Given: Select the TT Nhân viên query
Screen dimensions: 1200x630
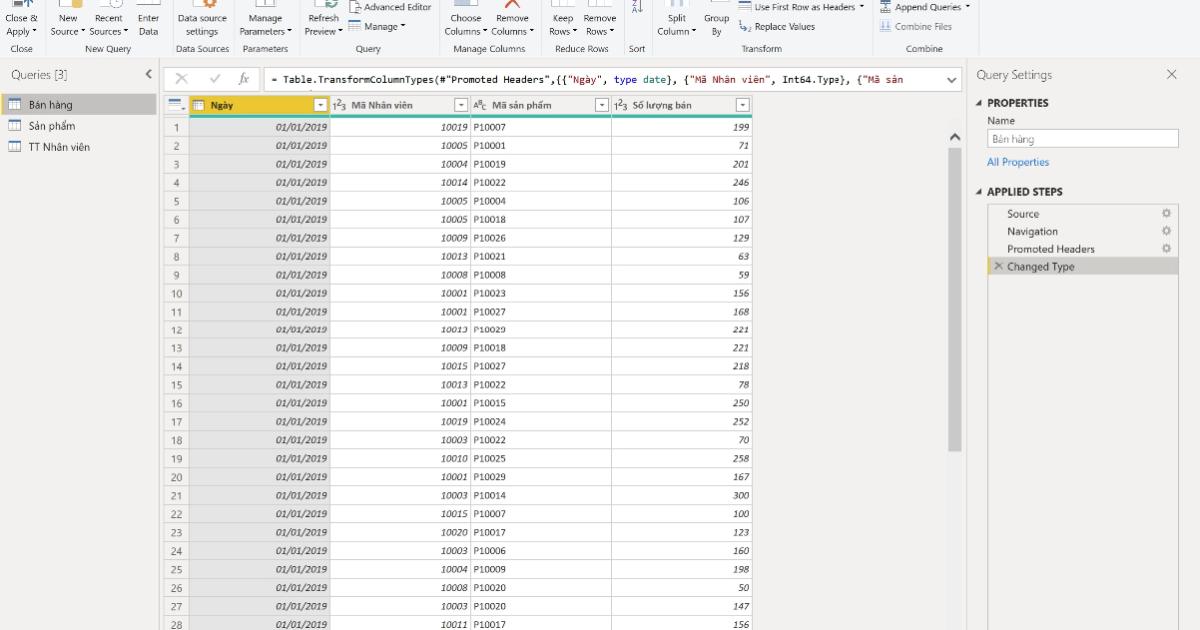Looking at the screenshot, I should click(64, 146).
